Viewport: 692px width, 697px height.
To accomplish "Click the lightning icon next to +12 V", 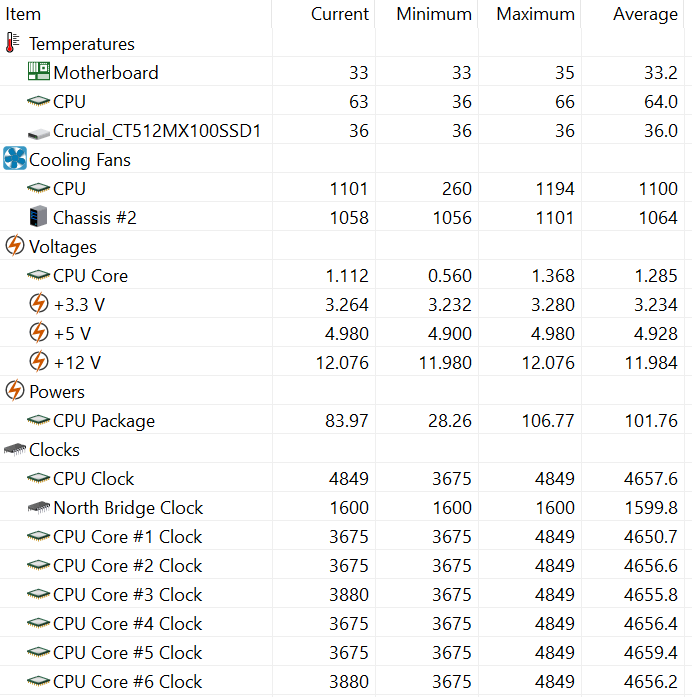I will pos(39,361).
